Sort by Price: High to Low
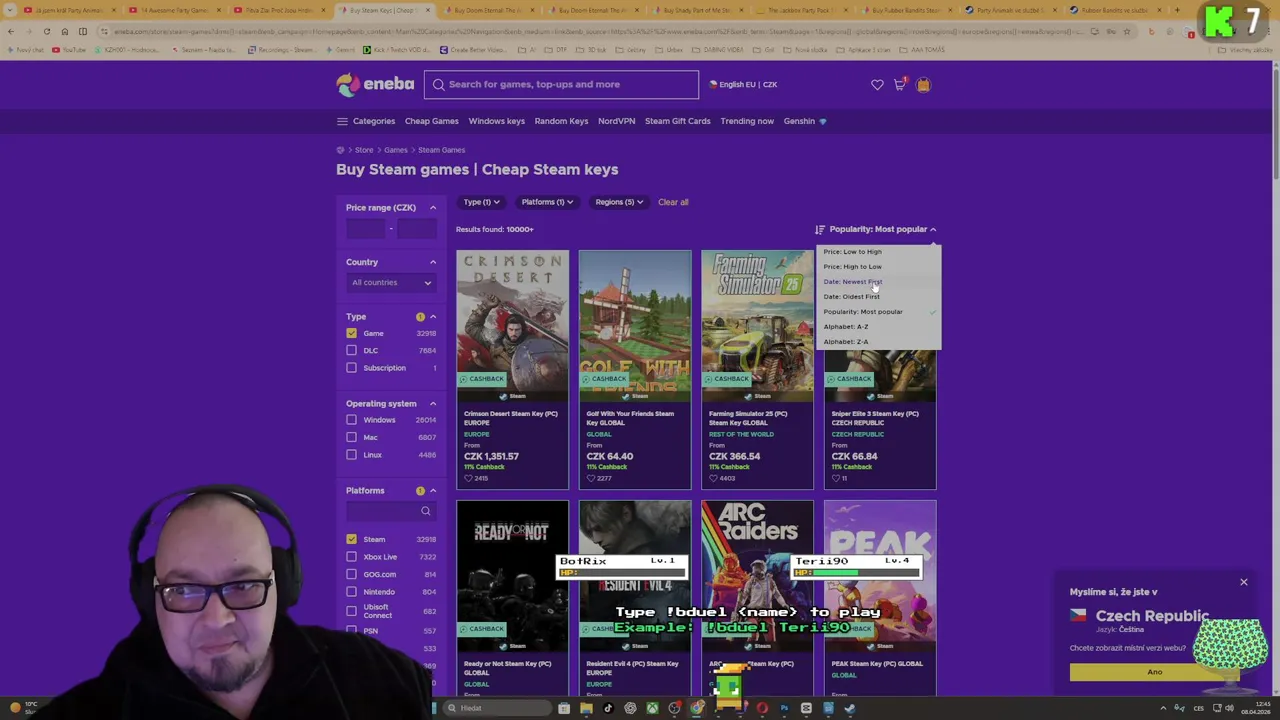The width and height of the screenshot is (1280, 720). click(853, 267)
